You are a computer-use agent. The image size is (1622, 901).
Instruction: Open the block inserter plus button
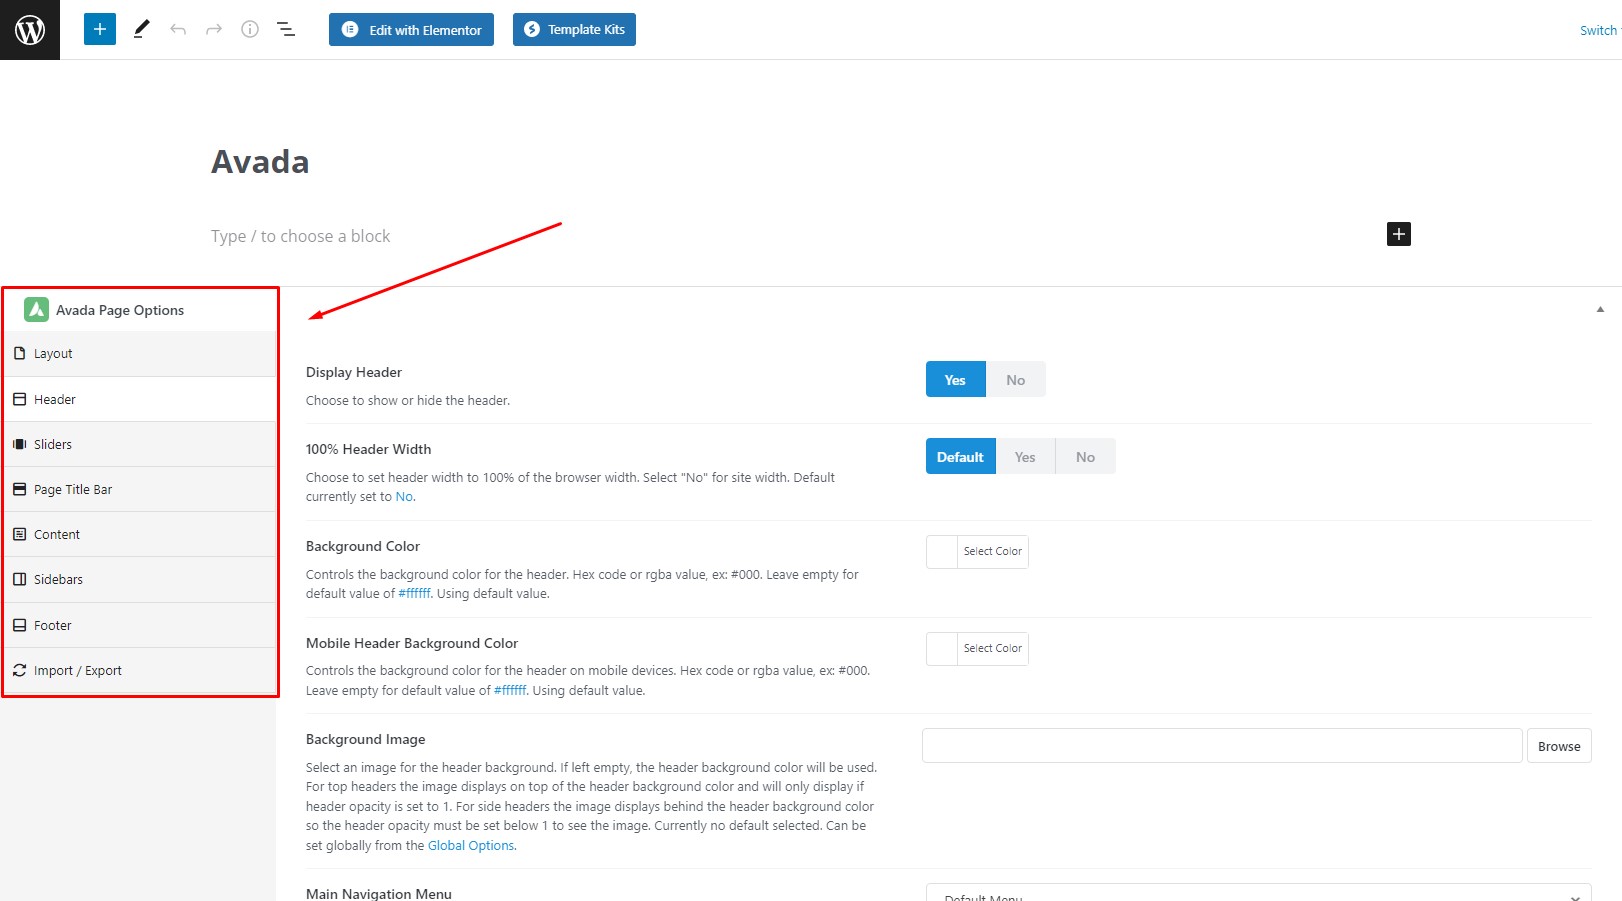click(x=100, y=29)
